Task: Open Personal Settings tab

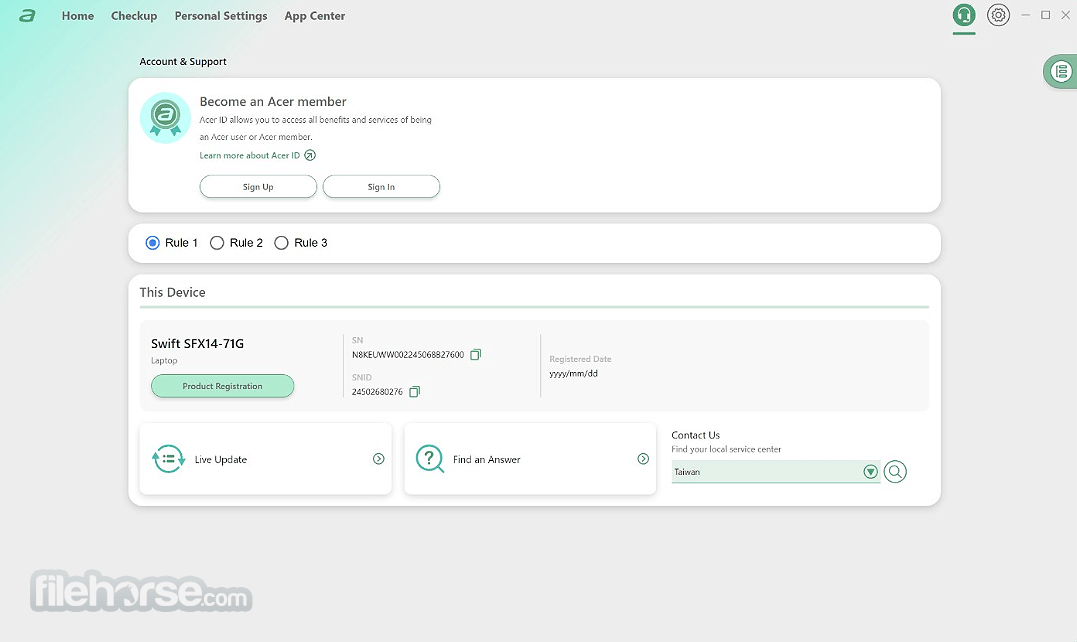Action: point(220,16)
